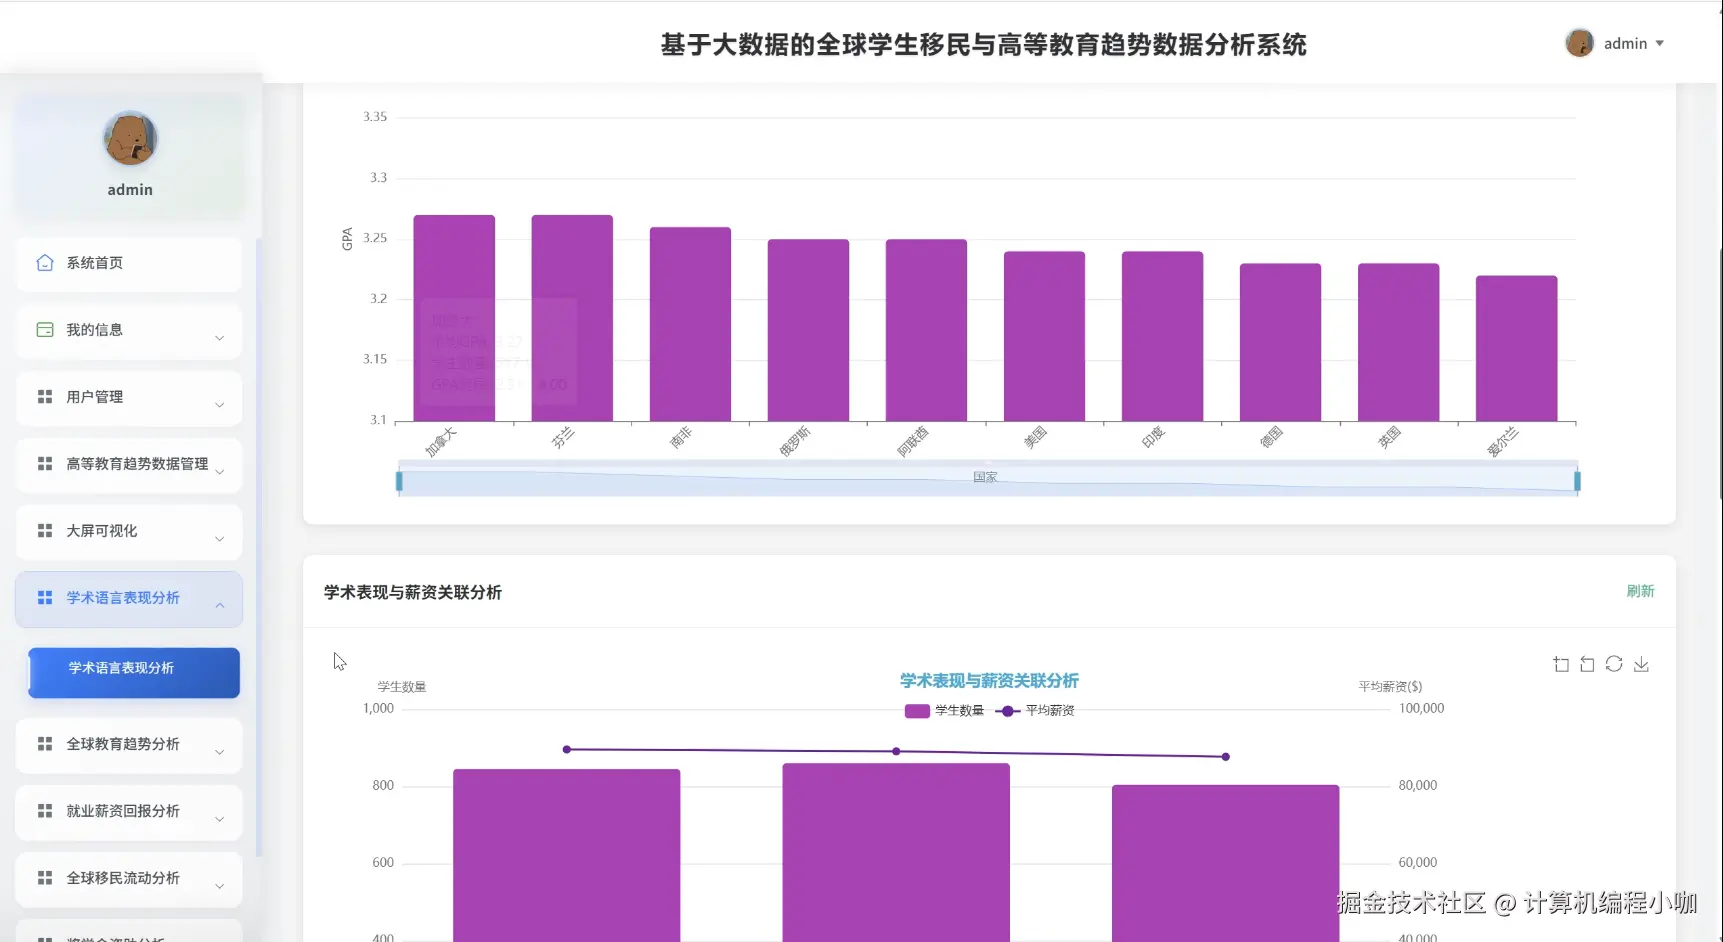Click the 用户管理 grid icon in sidebar
Viewport: 1723px width, 942px height.
[x=44, y=396]
